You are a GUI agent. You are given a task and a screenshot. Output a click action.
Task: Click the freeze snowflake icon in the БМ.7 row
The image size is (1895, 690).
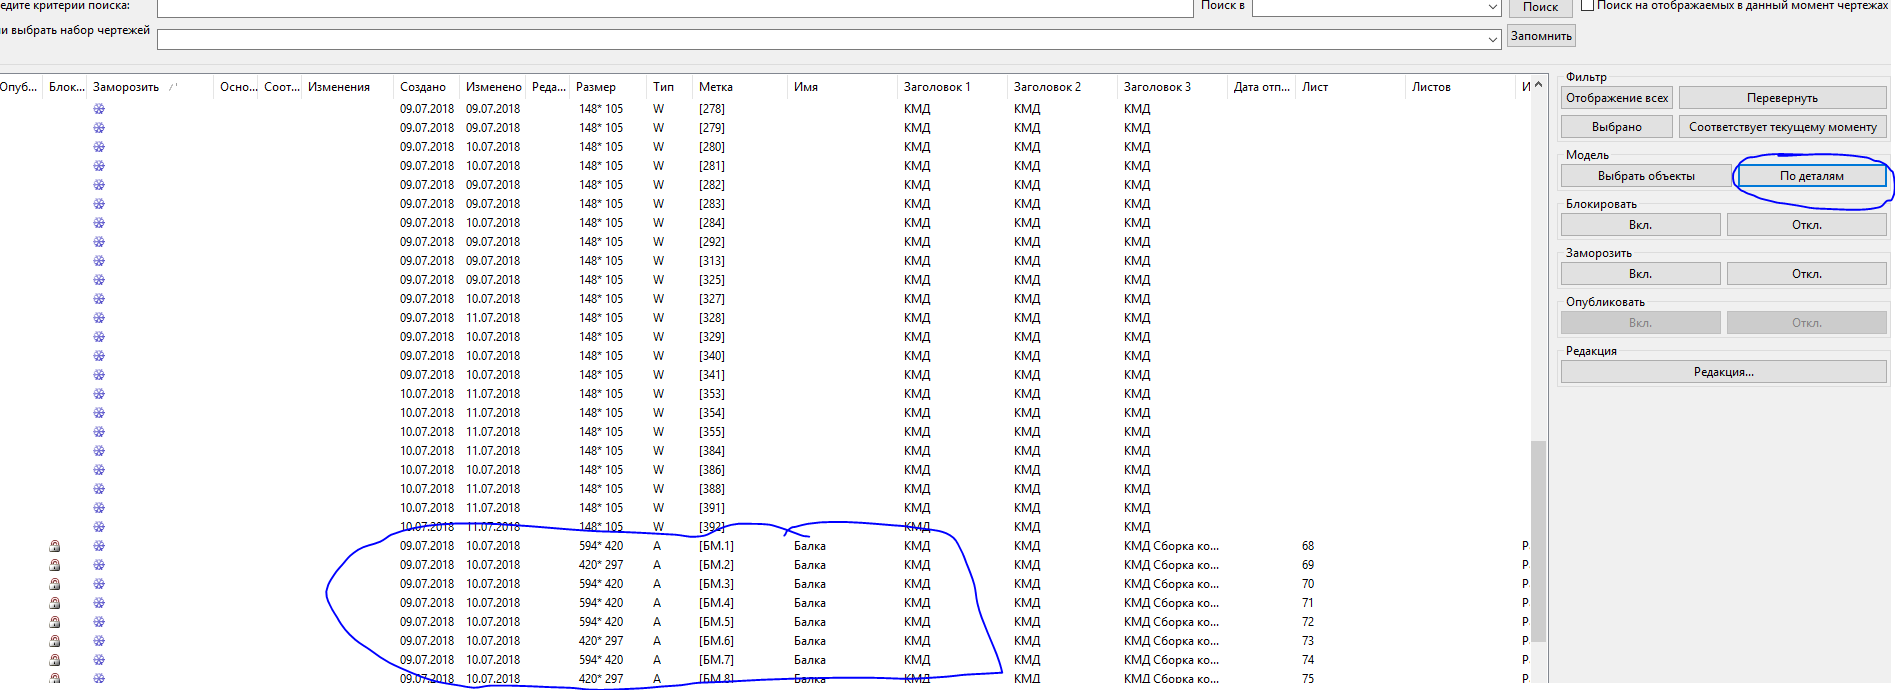[99, 660]
